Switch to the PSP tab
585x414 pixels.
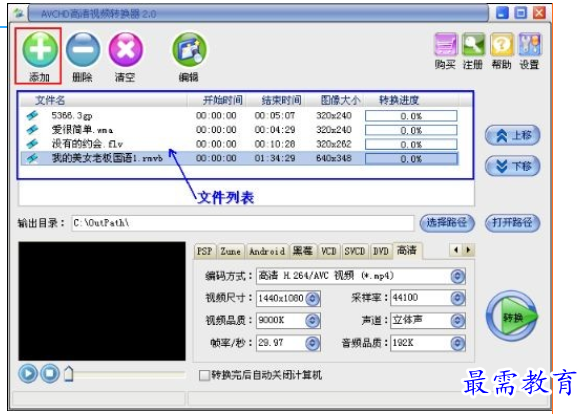(204, 251)
